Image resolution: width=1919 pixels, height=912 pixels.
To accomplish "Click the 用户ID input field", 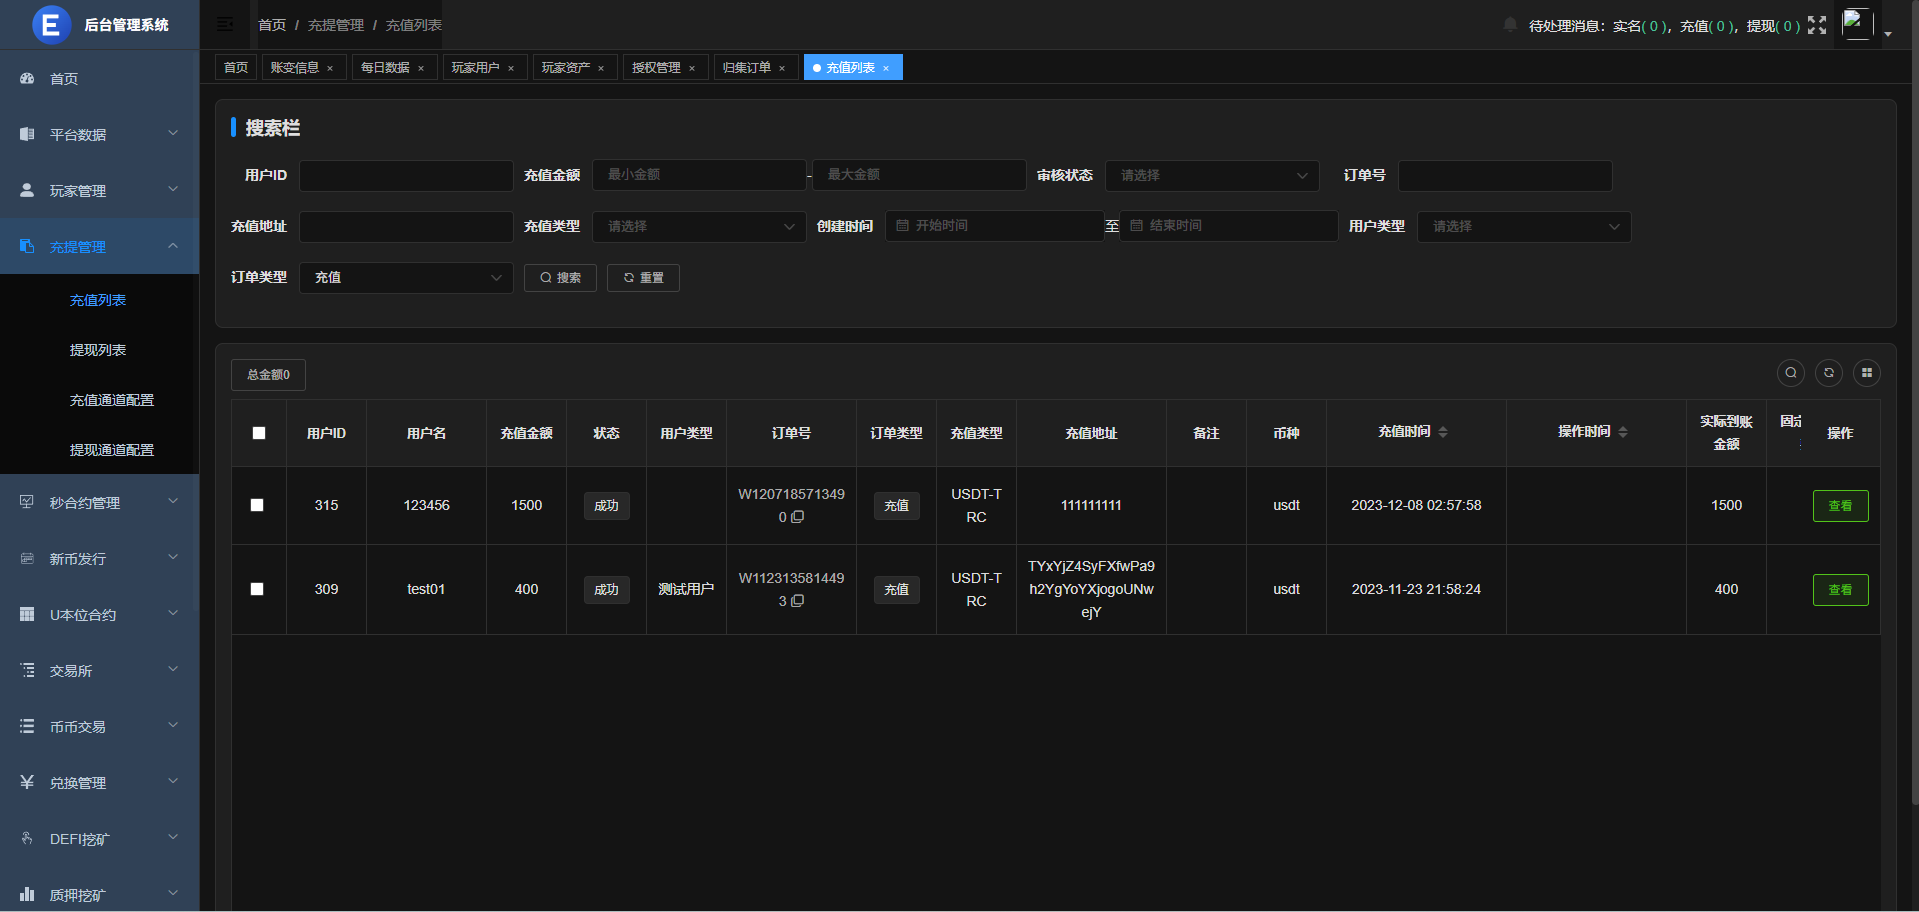I will (406, 176).
